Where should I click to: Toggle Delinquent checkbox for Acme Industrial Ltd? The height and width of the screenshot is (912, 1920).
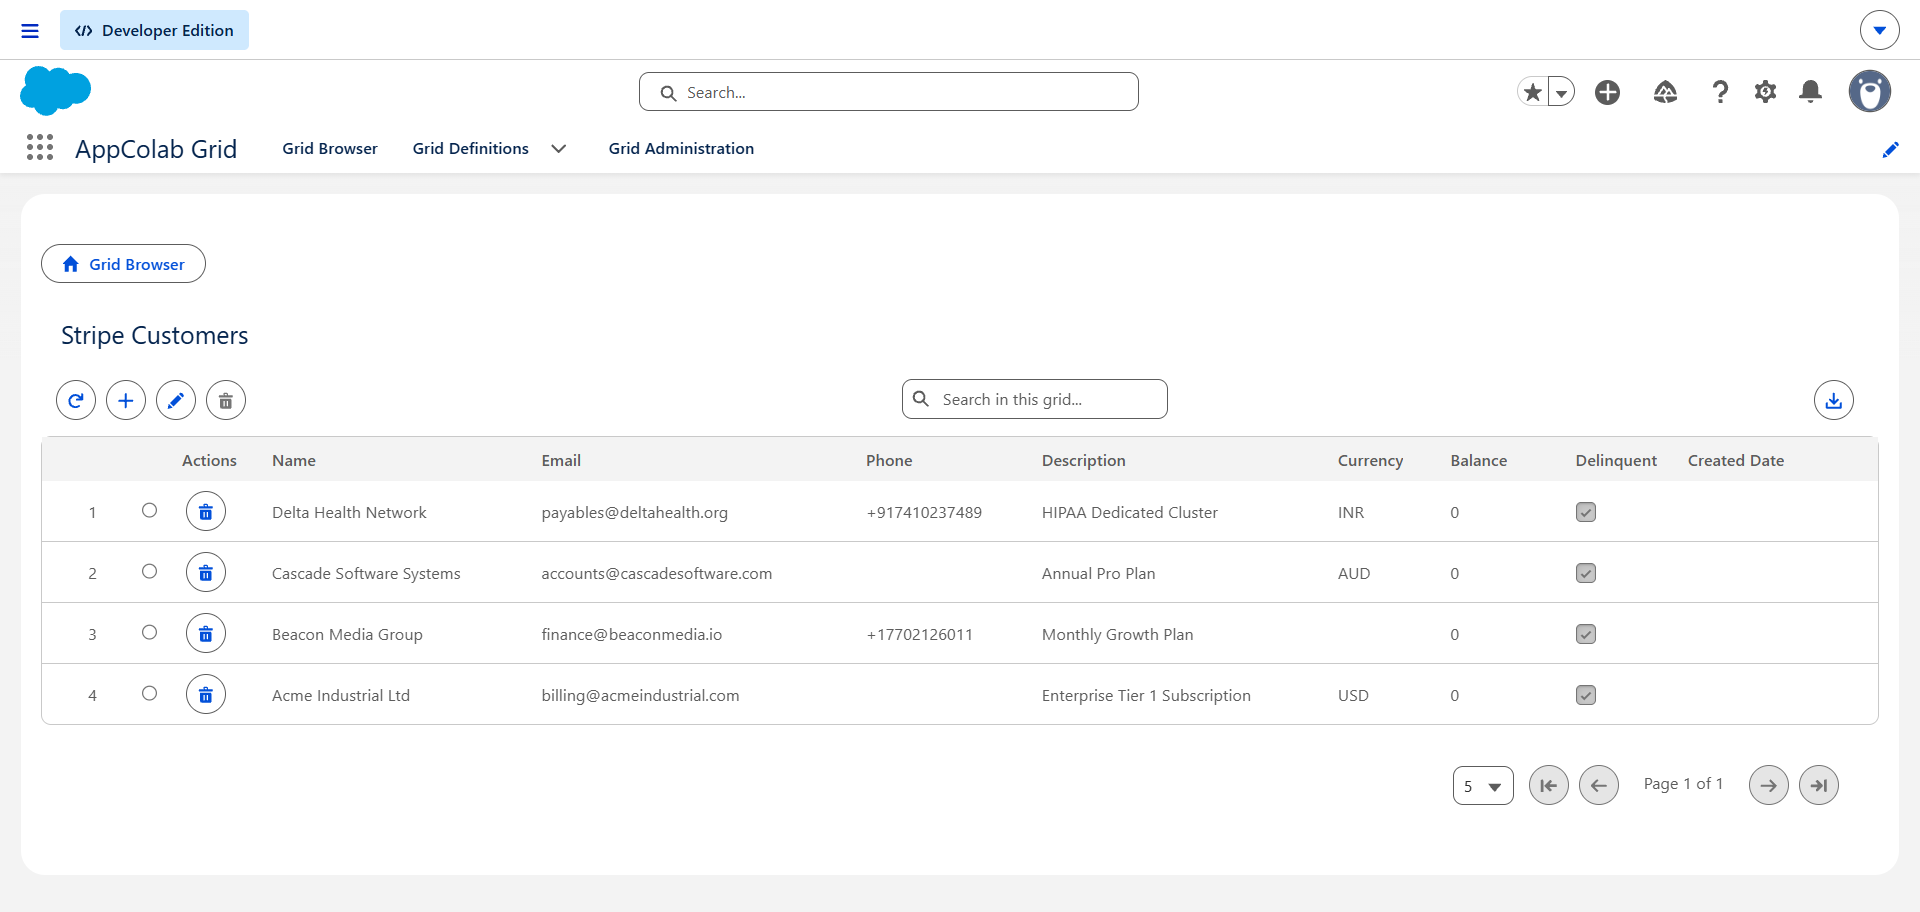(x=1586, y=695)
